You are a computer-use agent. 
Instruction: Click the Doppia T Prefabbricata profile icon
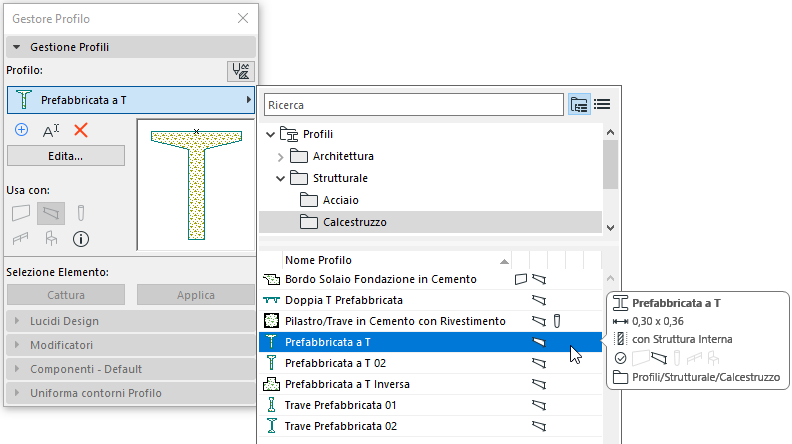point(271,300)
